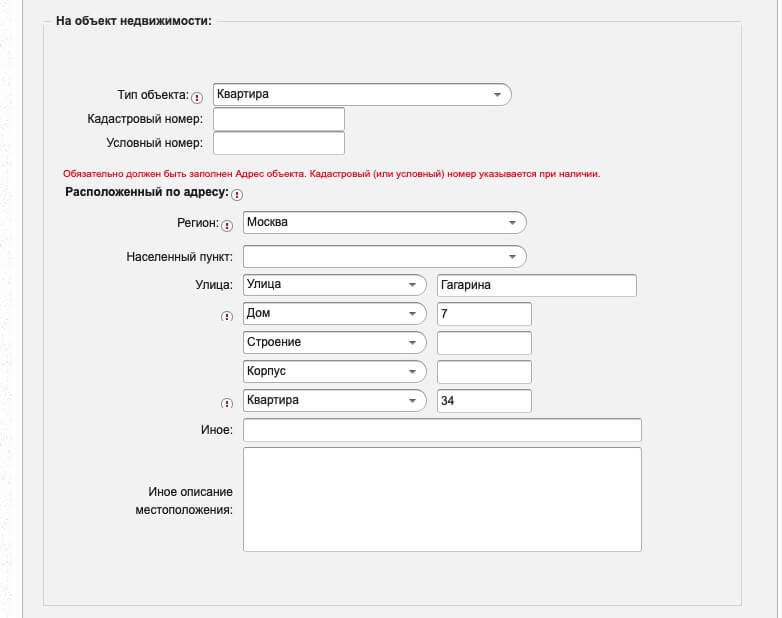Click info icon next to Тип объекта
The height and width of the screenshot is (618, 782).
tap(196, 97)
